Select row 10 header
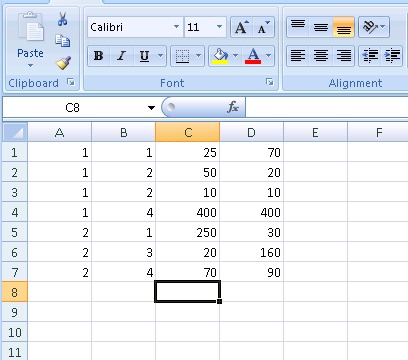This screenshot has width=408, height=360. 15,332
